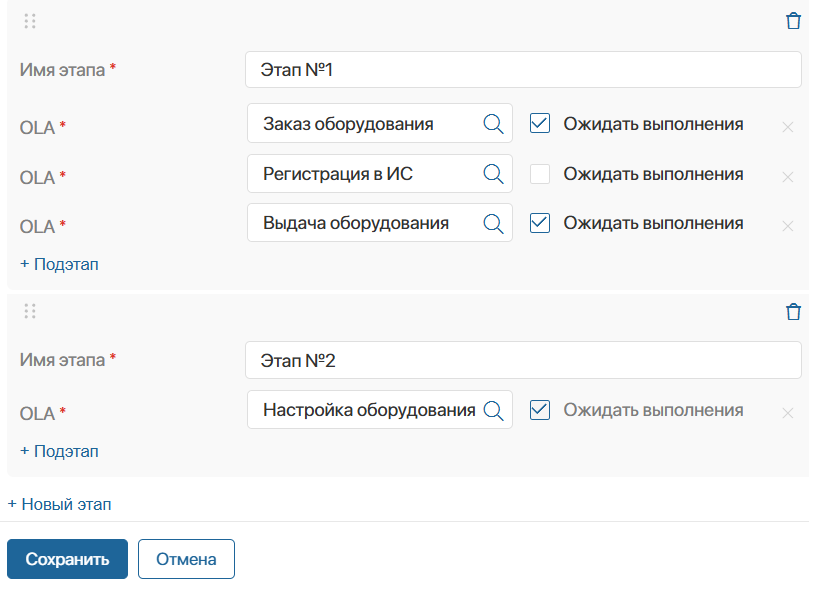Remove the Выдача оборудования OLA row

[787, 226]
